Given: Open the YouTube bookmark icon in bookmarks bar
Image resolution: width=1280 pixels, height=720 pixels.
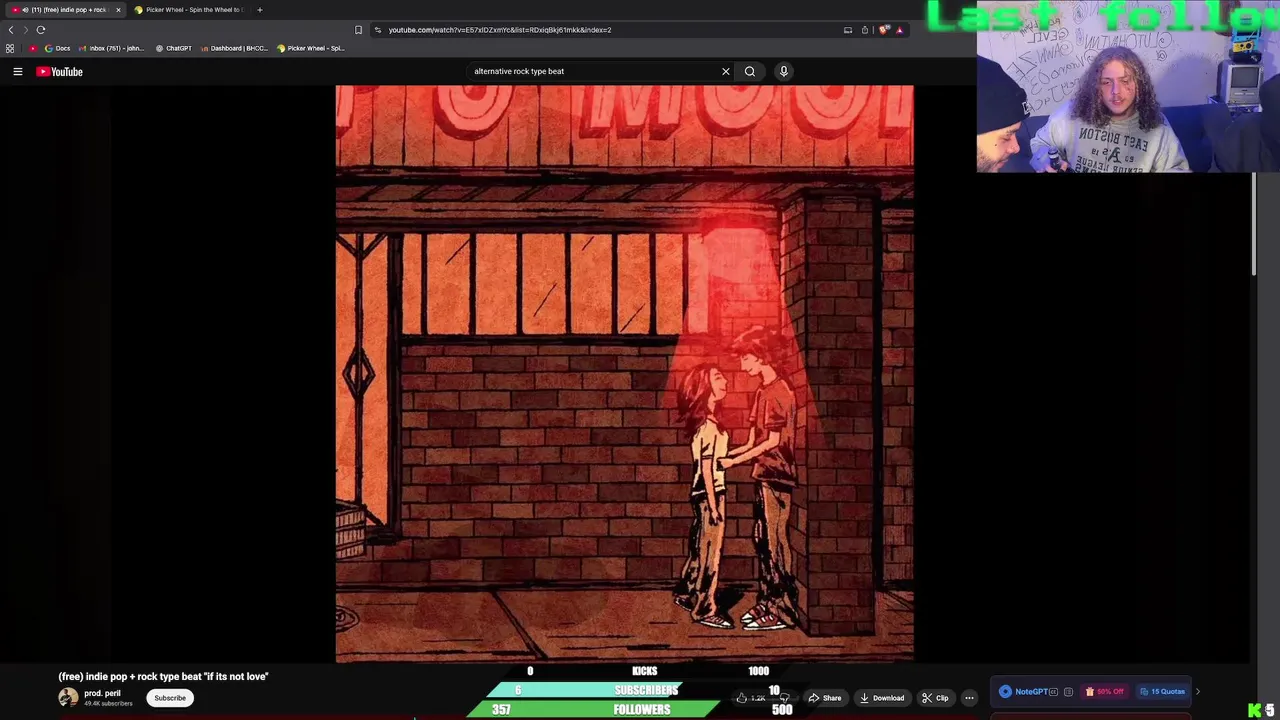Looking at the screenshot, I should click(33, 48).
